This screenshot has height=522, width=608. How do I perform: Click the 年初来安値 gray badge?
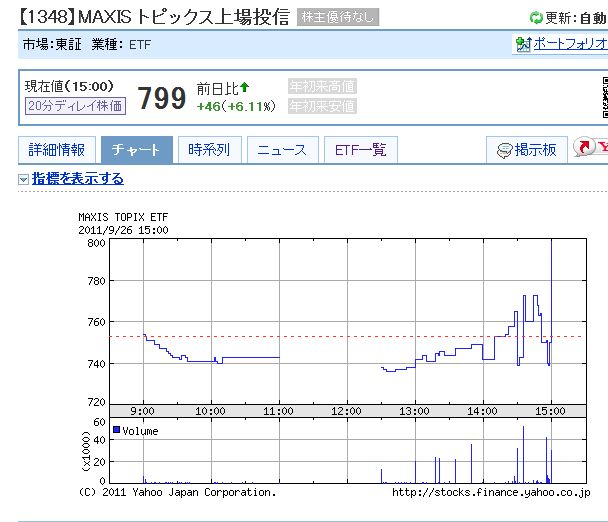click(x=322, y=106)
